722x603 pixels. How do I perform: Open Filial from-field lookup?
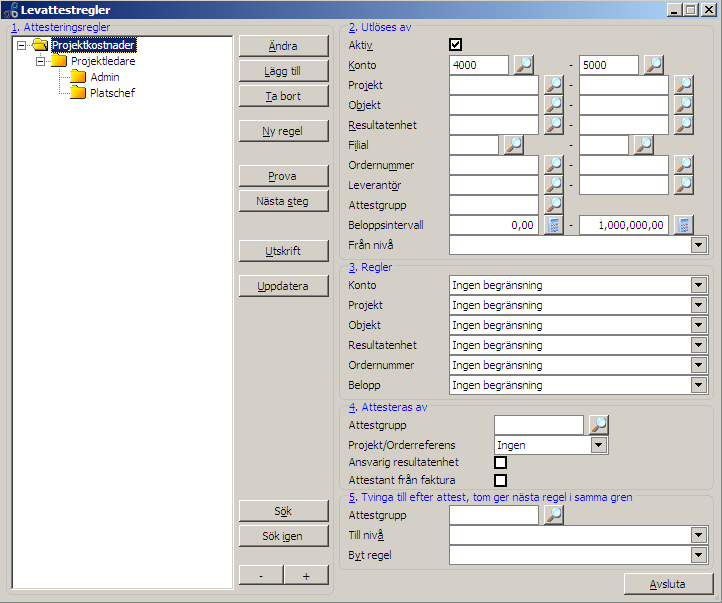pos(513,145)
